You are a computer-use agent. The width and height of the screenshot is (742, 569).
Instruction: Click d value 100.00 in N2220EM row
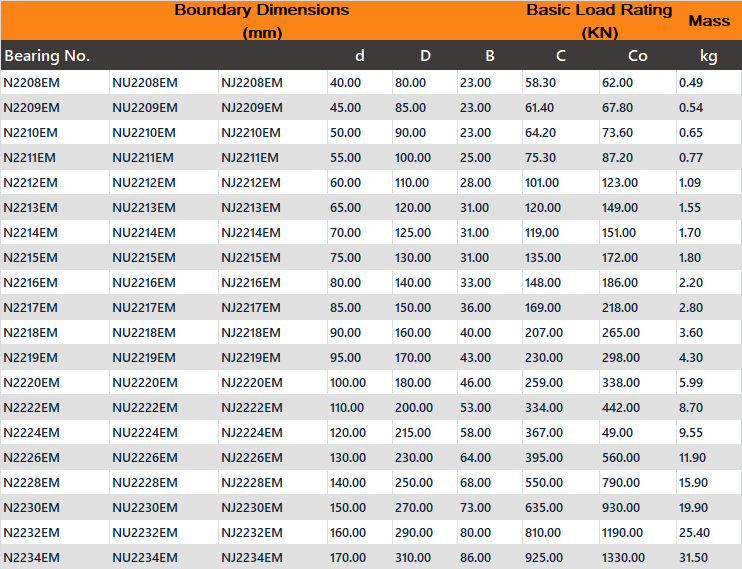pos(348,383)
